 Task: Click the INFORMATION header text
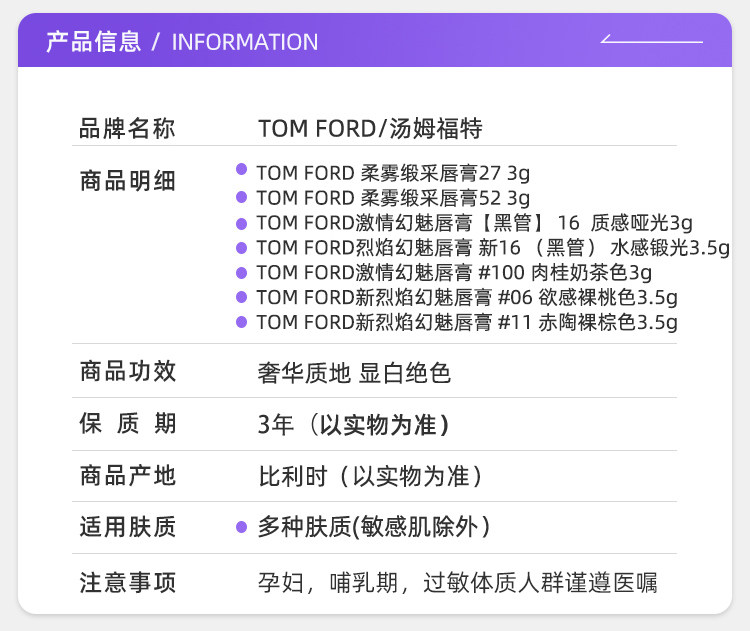(x=245, y=42)
